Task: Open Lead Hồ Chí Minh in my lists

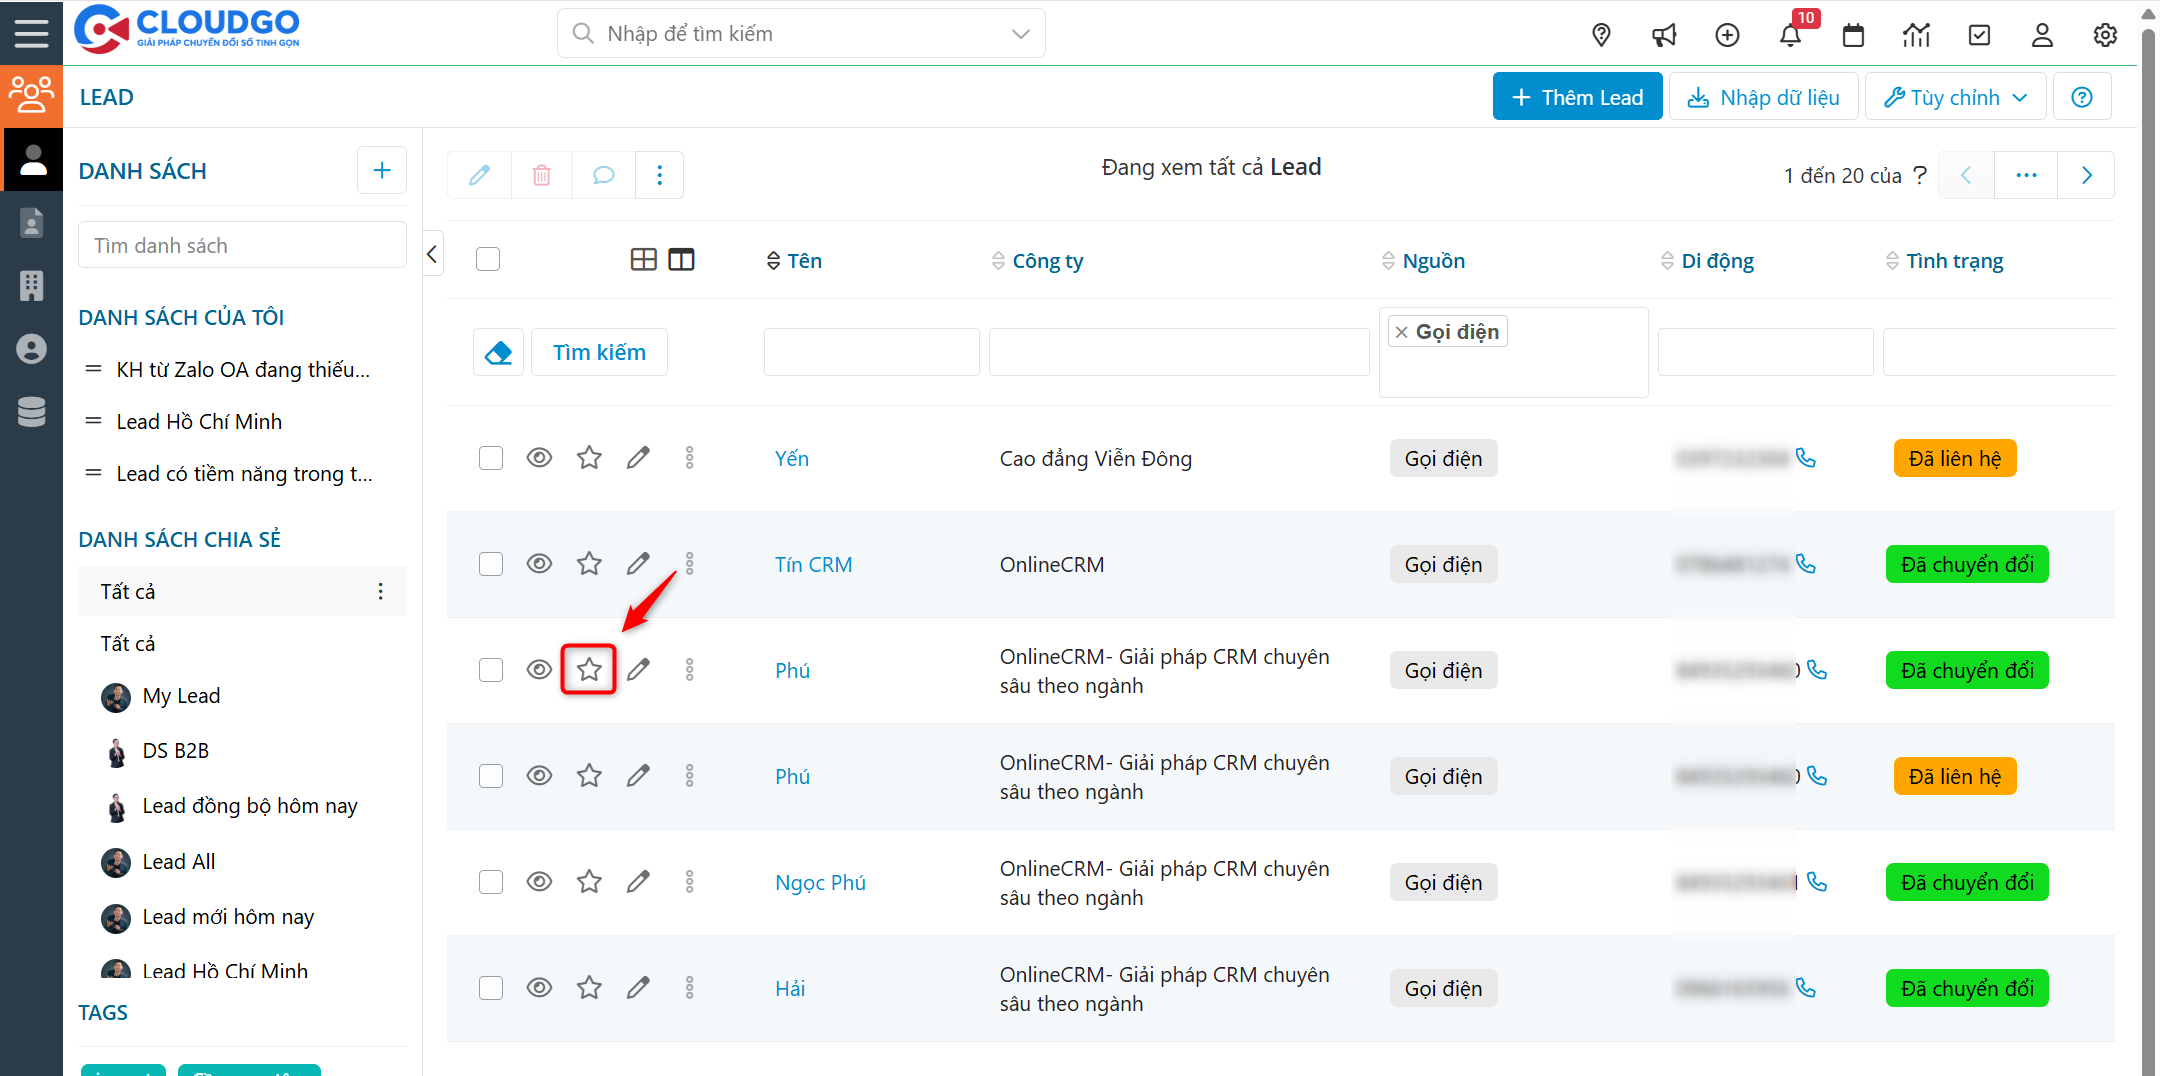Action: point(199,422)
